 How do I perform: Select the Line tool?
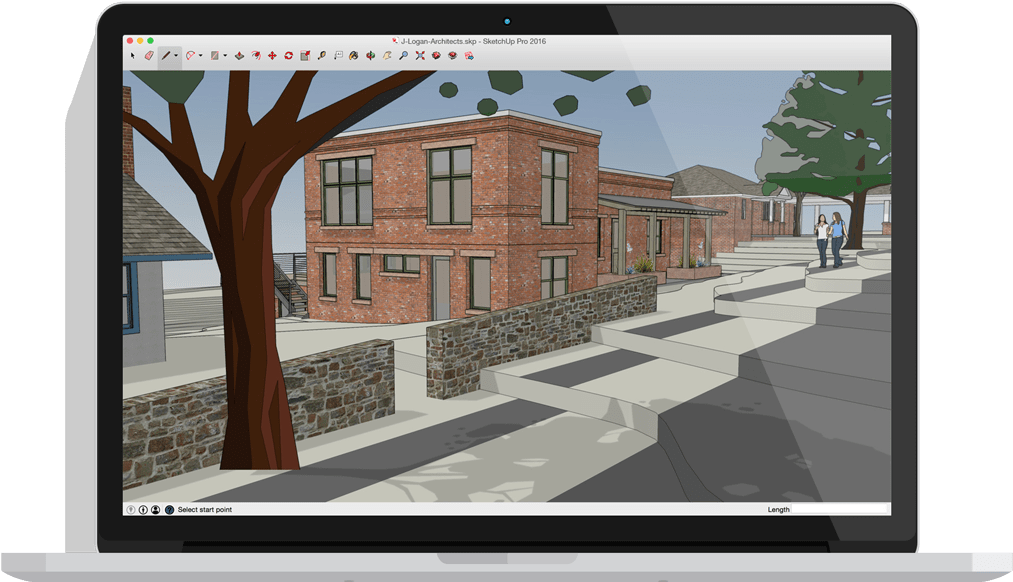165,57
